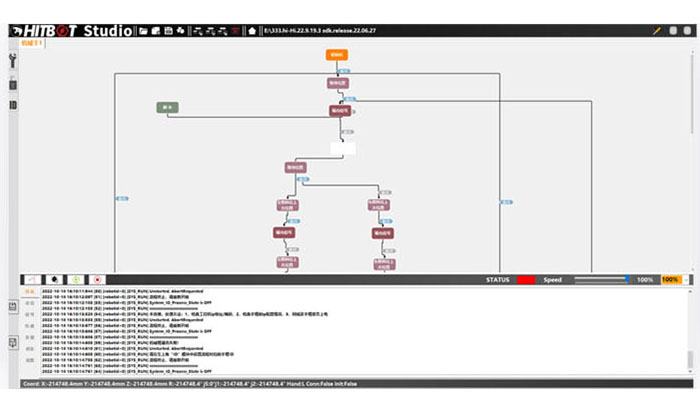The width and height of the screenshot is (700, 411).
Task: Select the first orange log category tab
Action: (29, 292)
